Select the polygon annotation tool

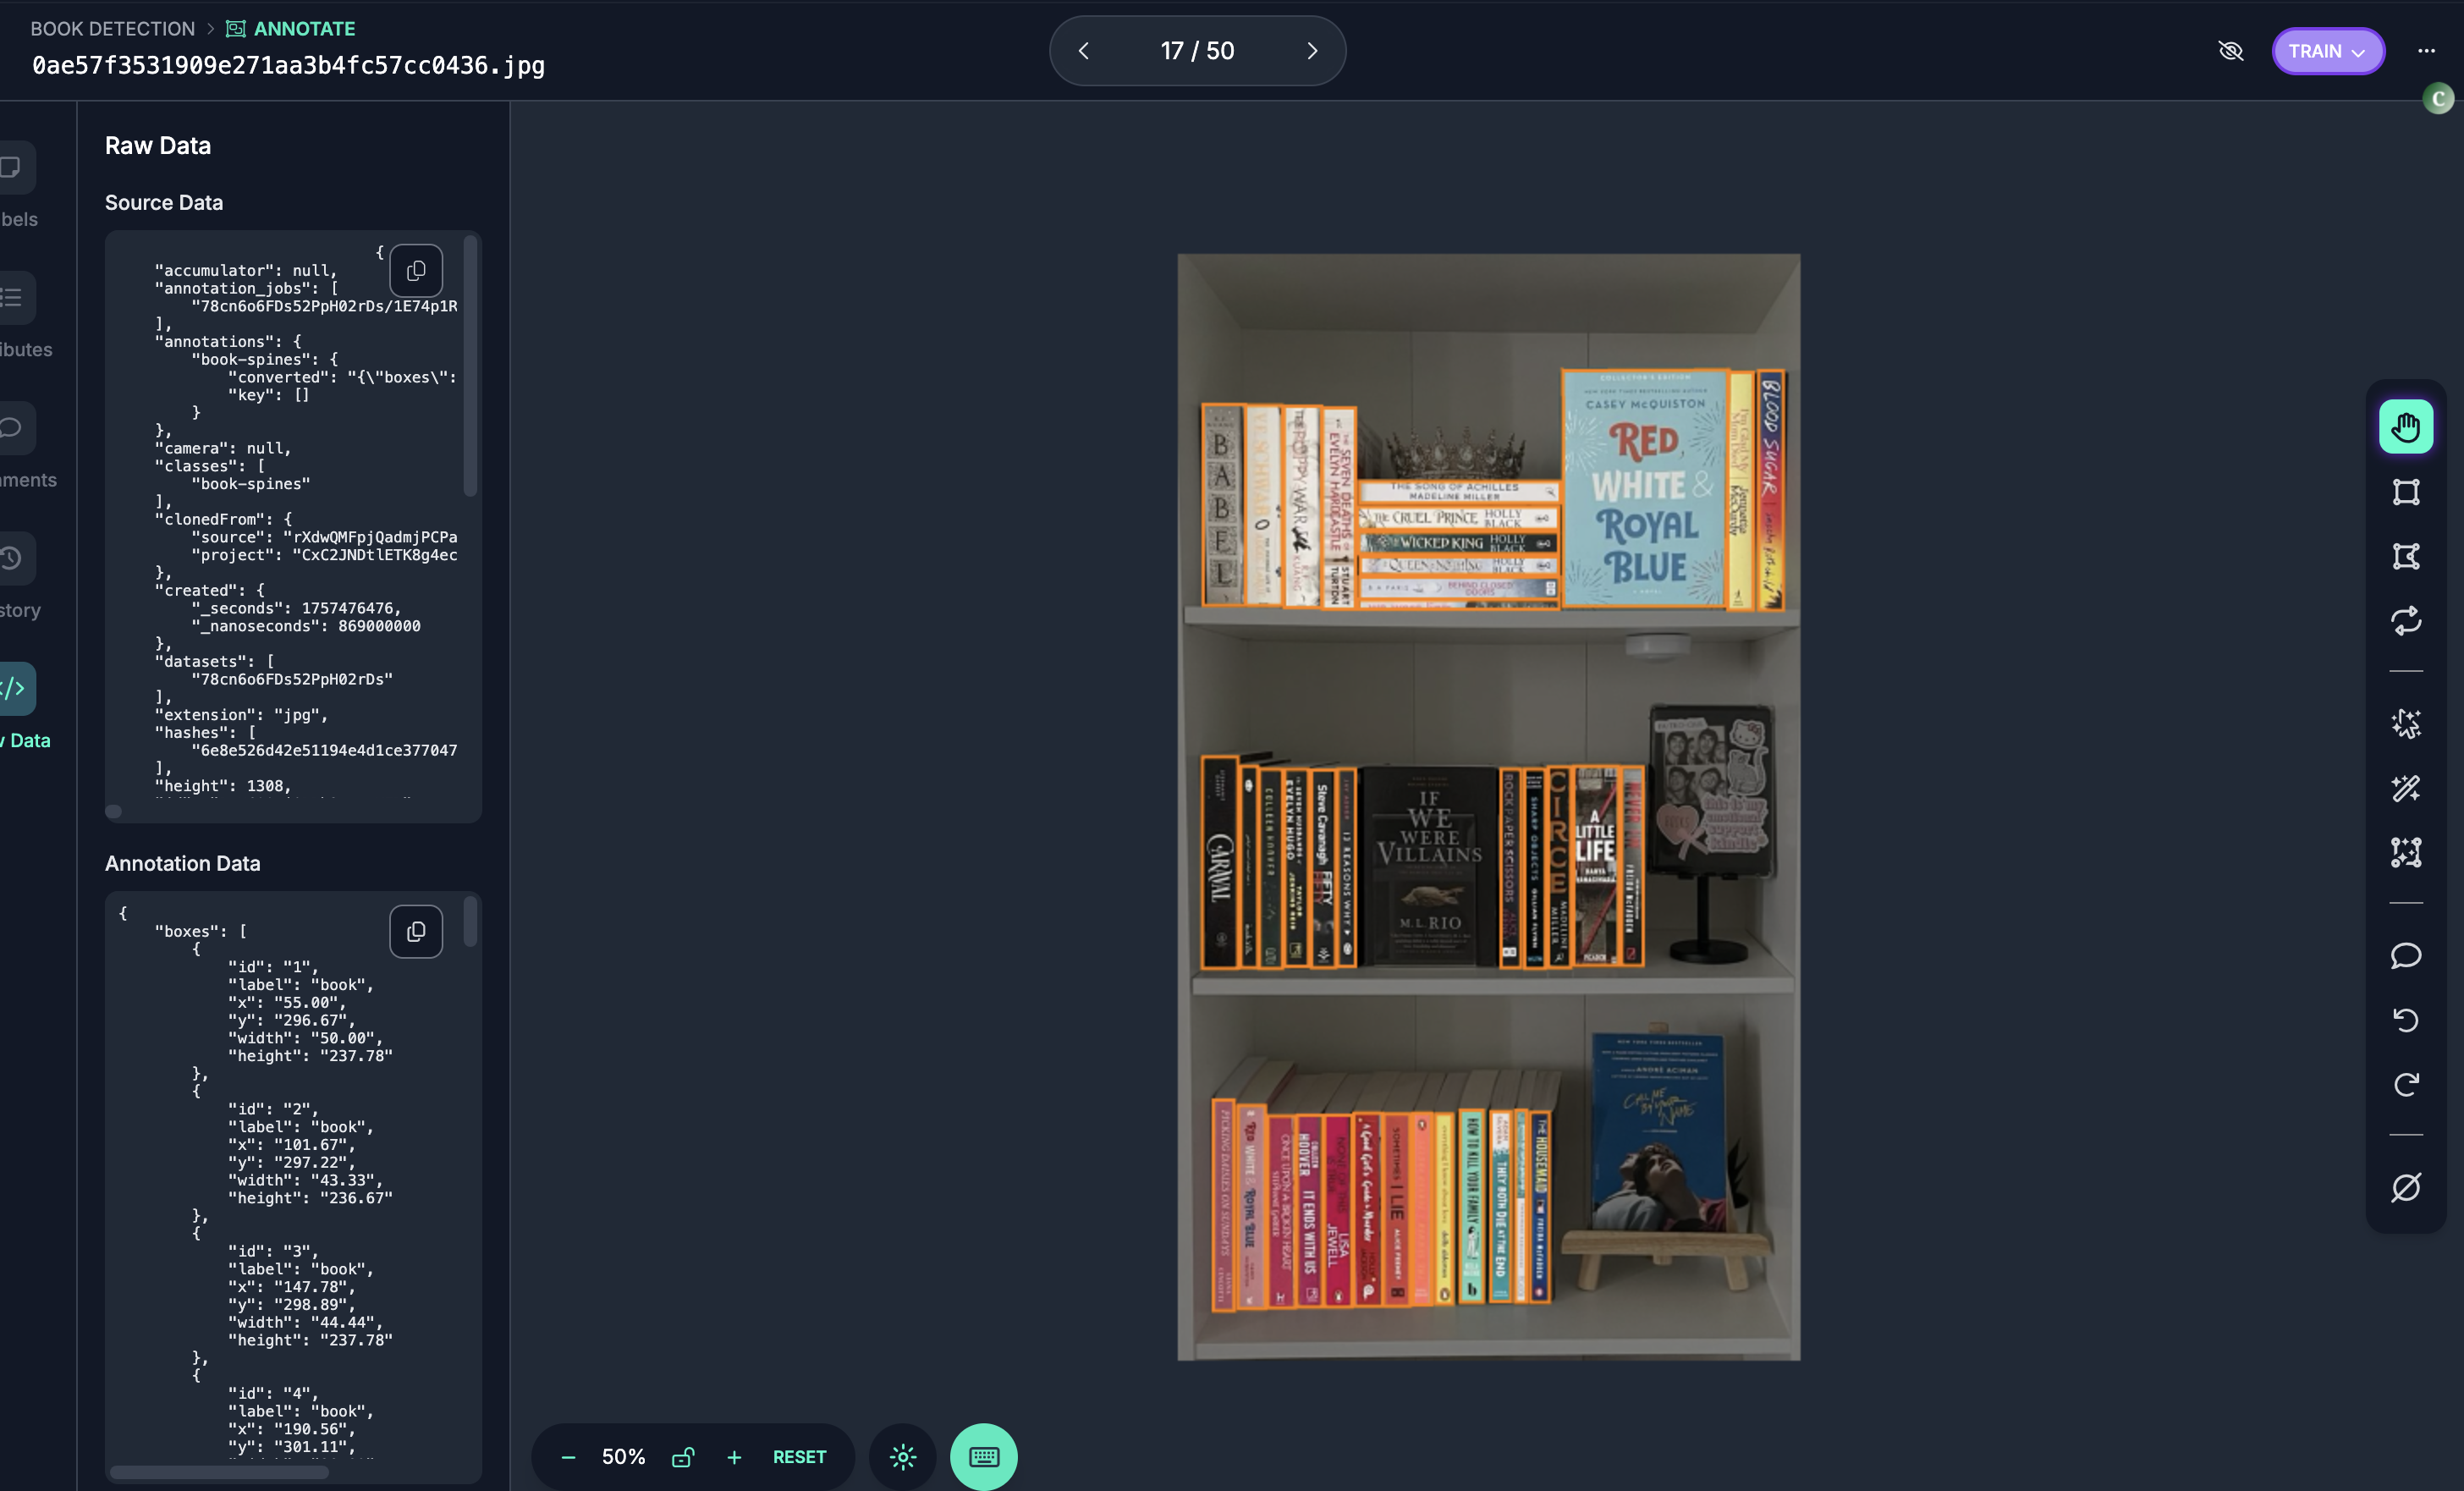pyautogui.click(x=2405, y=556)
